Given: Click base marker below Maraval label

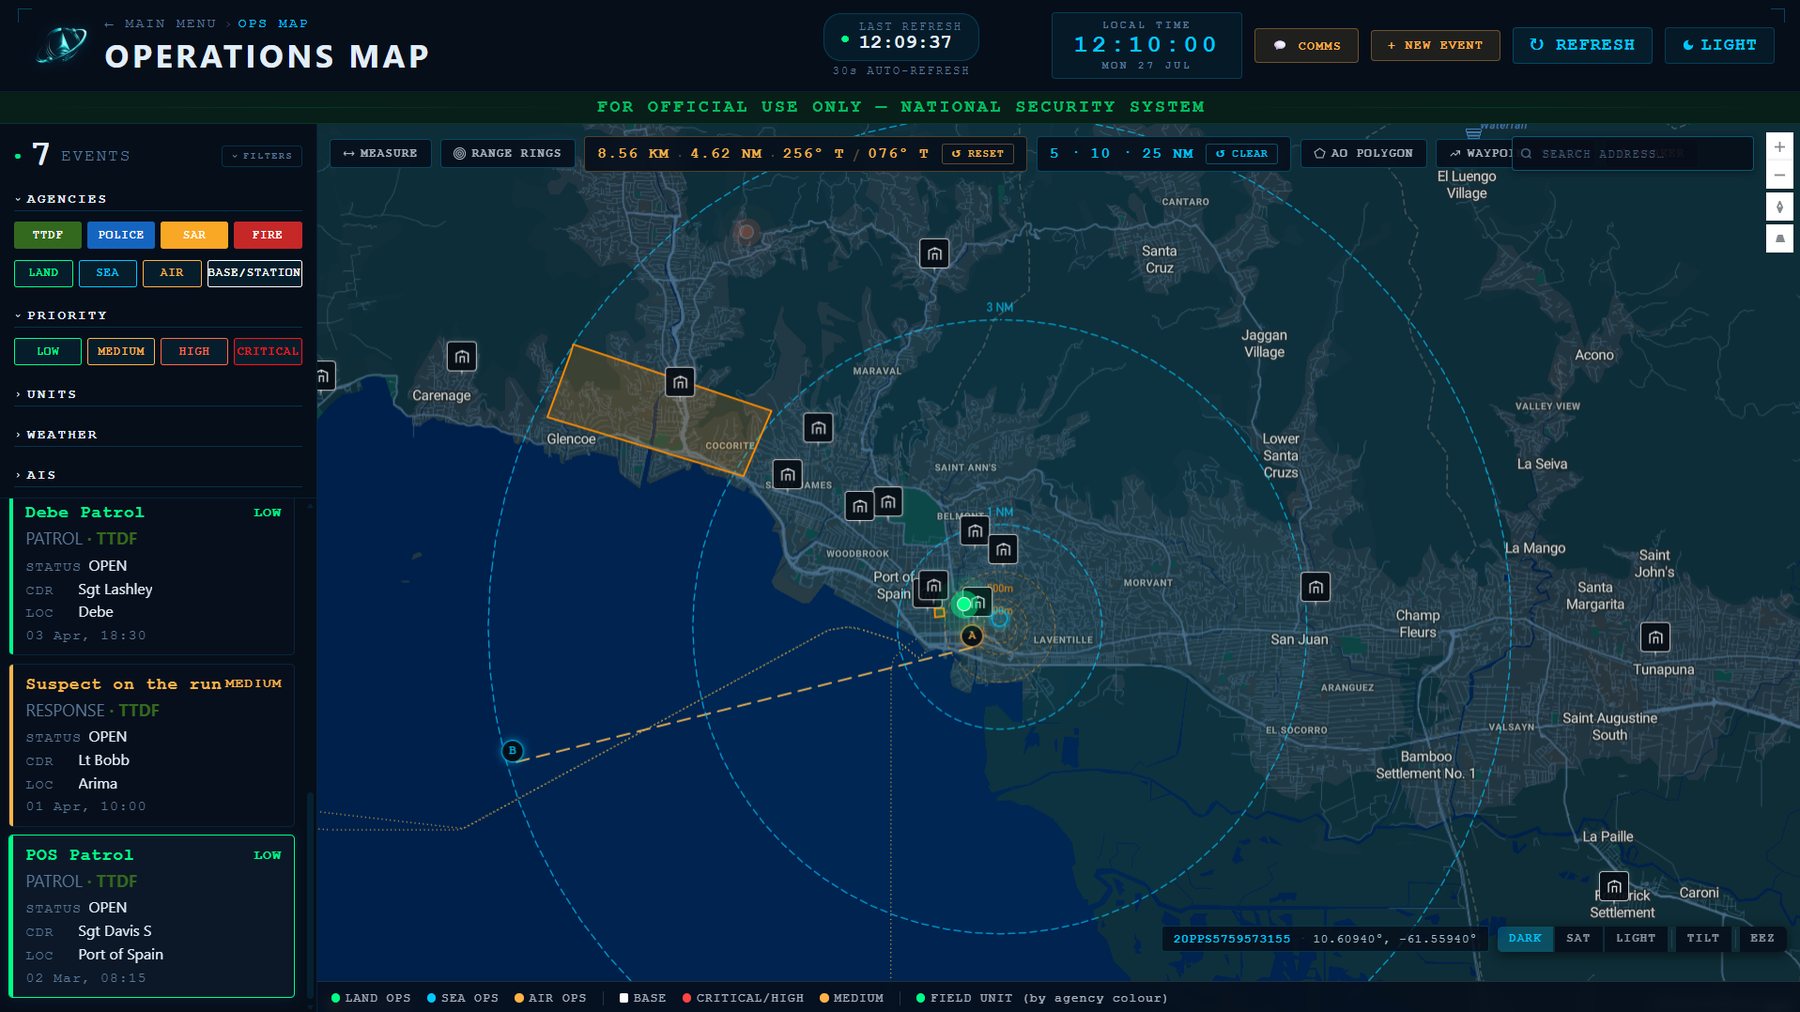Looking at the screenshot, I should (818, 428).
